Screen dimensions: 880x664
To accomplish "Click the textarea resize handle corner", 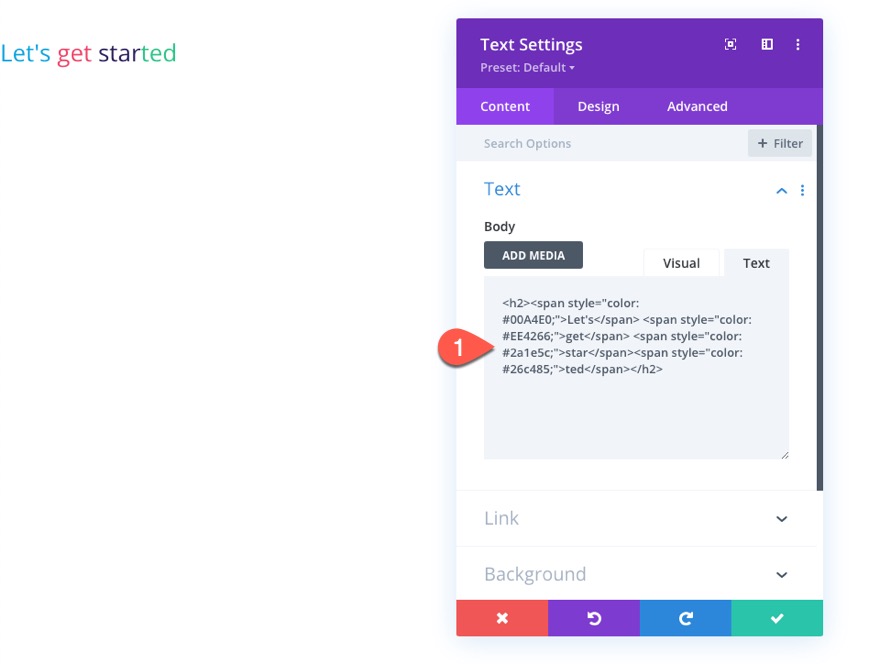I will pos(785,455).
